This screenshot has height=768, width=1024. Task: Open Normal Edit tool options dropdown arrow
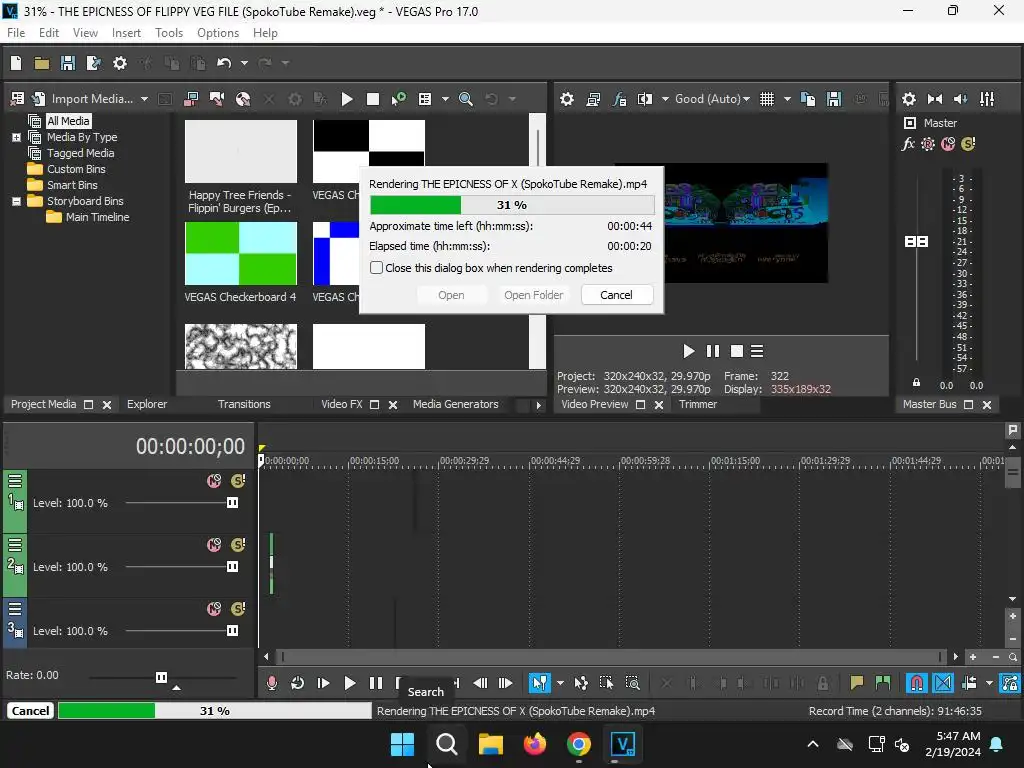click(560, 683)
